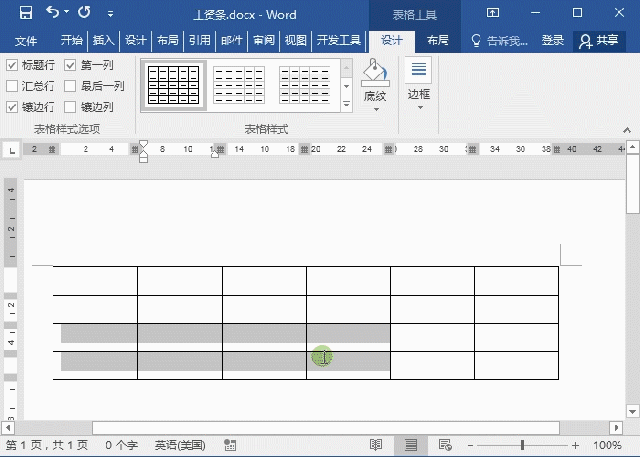The image size is (640, 457).
Task: Click the vertical scrollbar down arrow
Action: coord(632,411)
